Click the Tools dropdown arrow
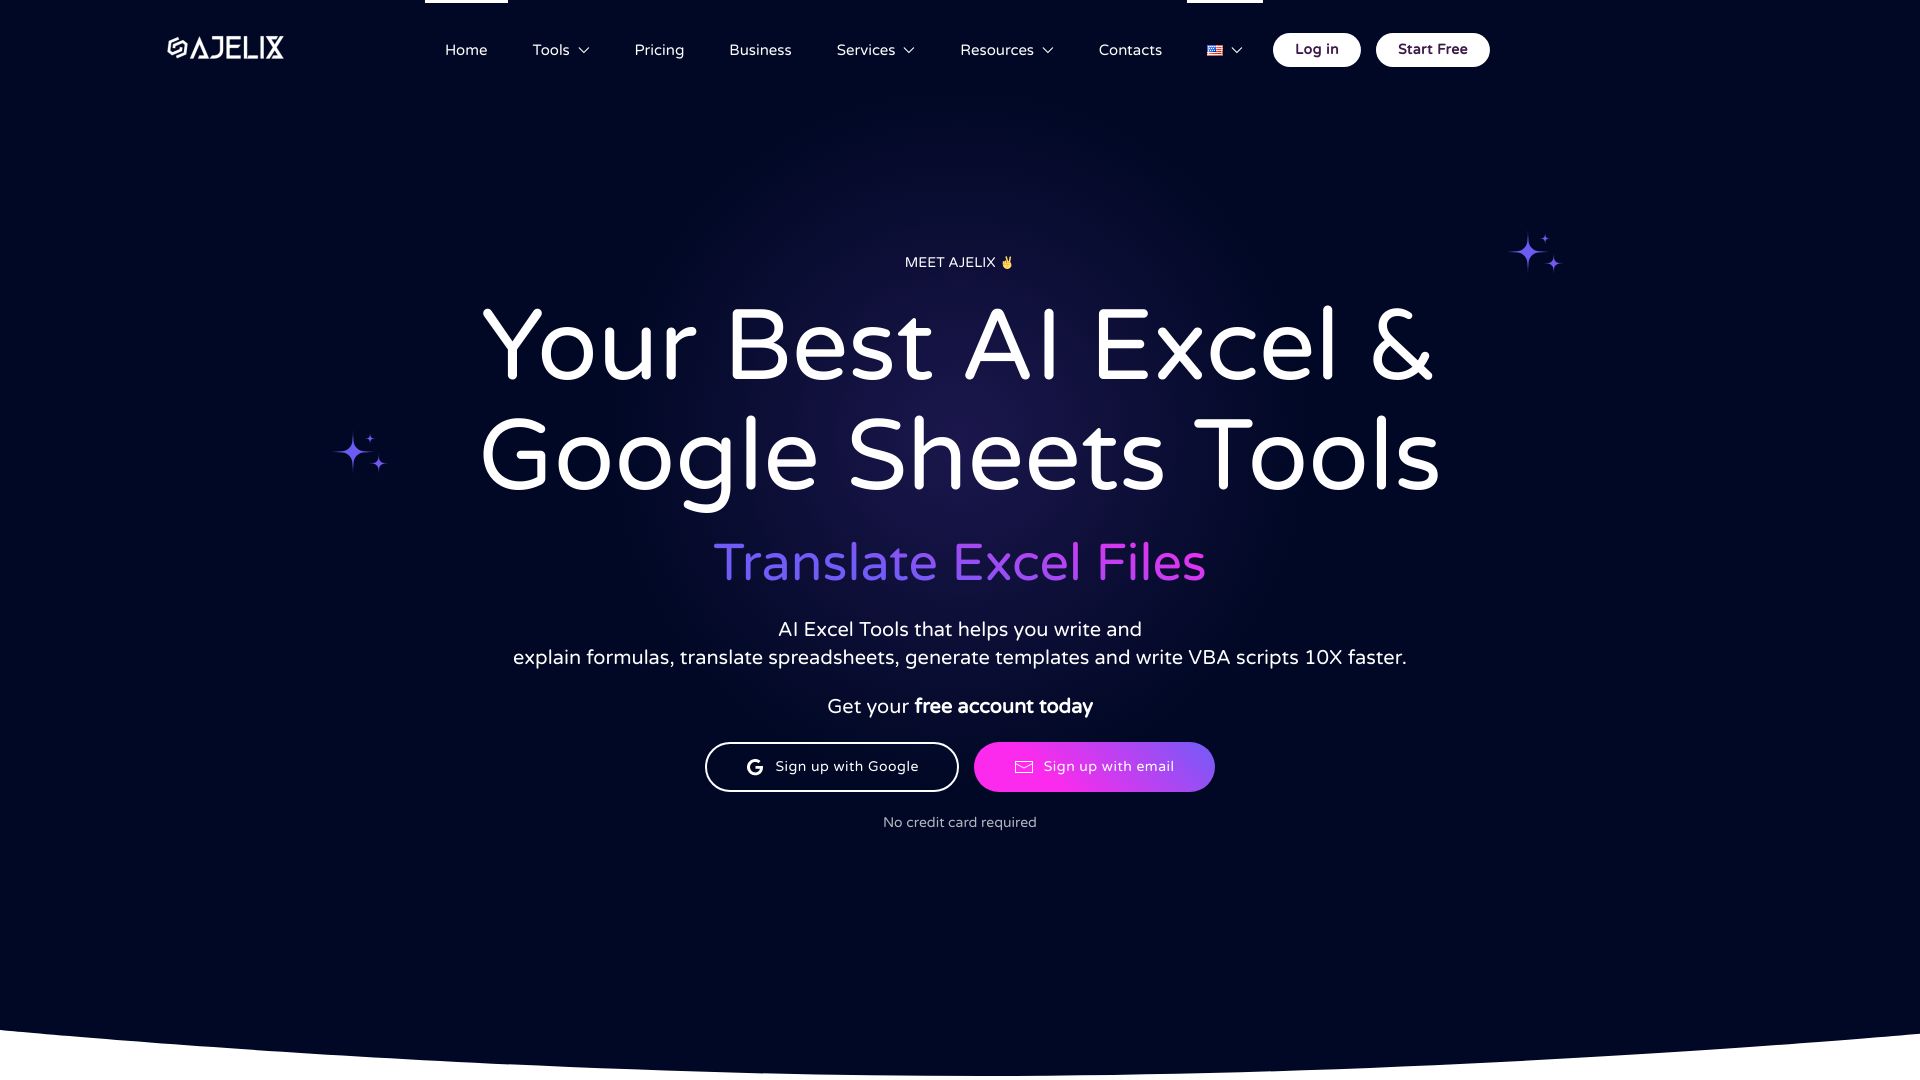1920x1080 pixels. 584,50
